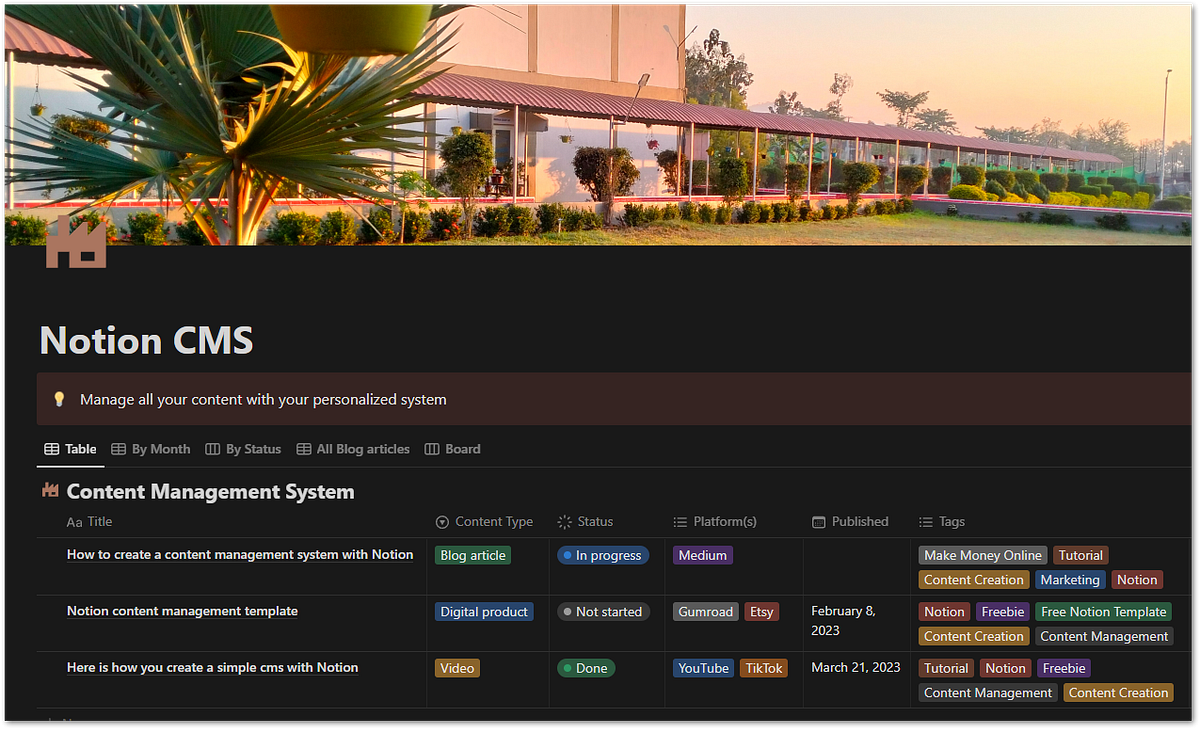1200x729 pixels.
Task: Open the simple cms with Notion article
Action: (212, 667)
